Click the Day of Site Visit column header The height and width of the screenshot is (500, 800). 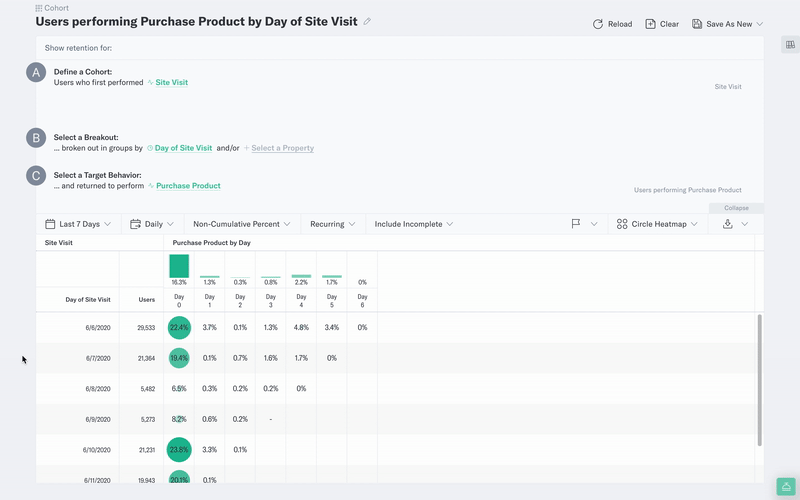coord(88,299)
